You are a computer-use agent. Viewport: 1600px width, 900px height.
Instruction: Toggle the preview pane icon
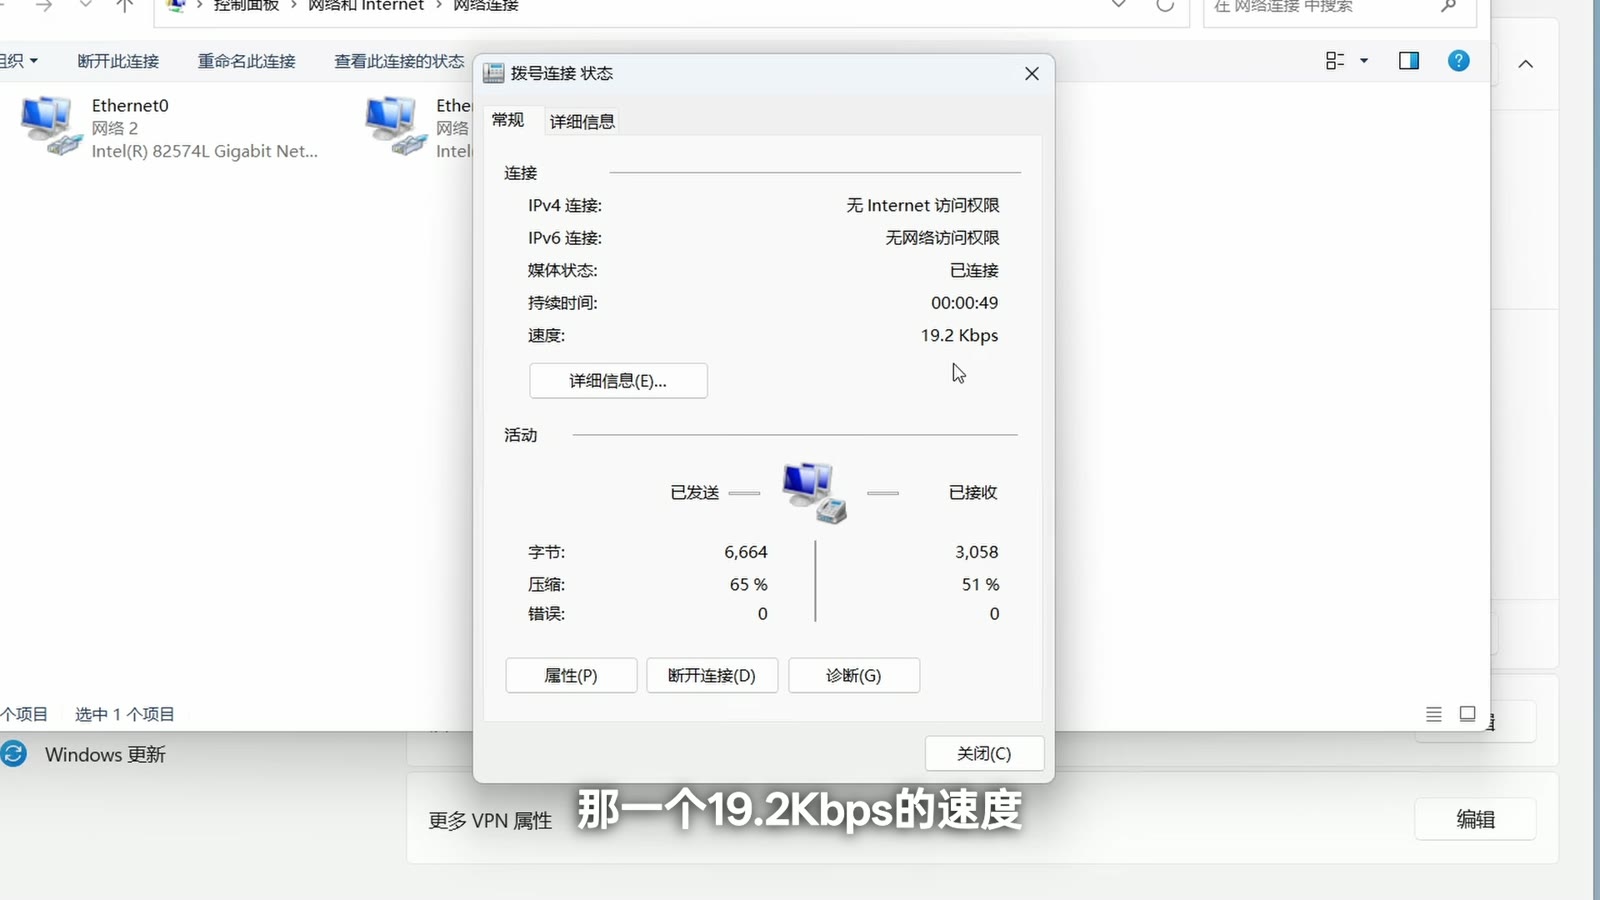tap(1409, 61)
